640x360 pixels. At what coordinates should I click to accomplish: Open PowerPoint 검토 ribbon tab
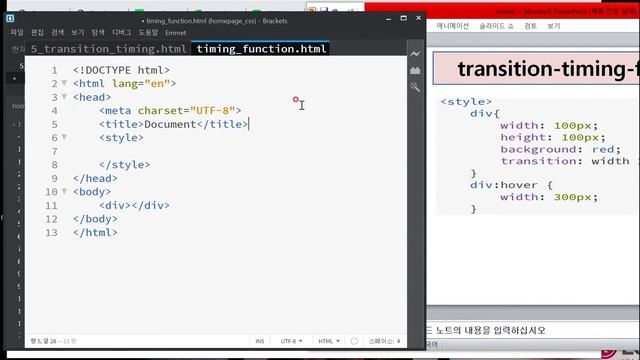[x=530, y=26]
